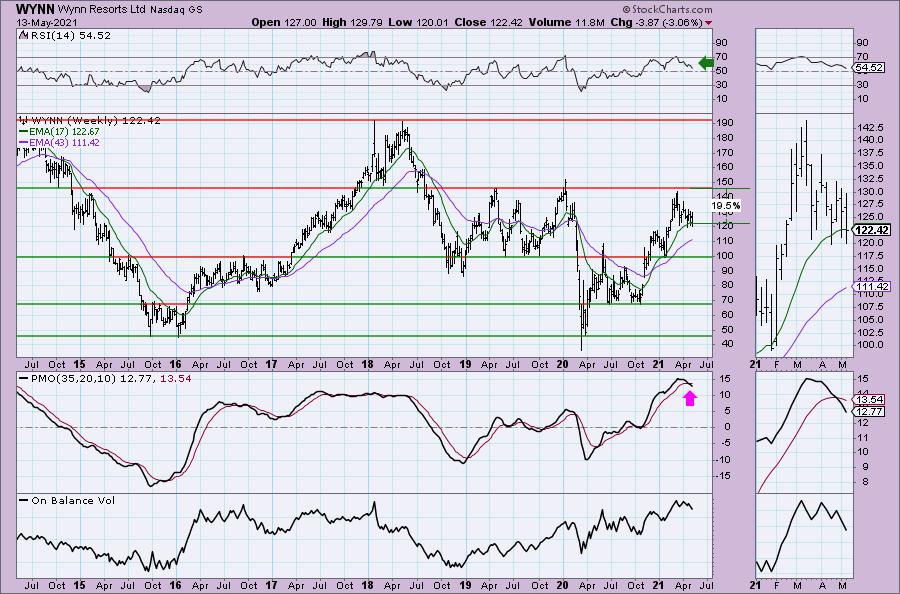
Task: Click the -15 level on main PMO axis
Action: 724,475
